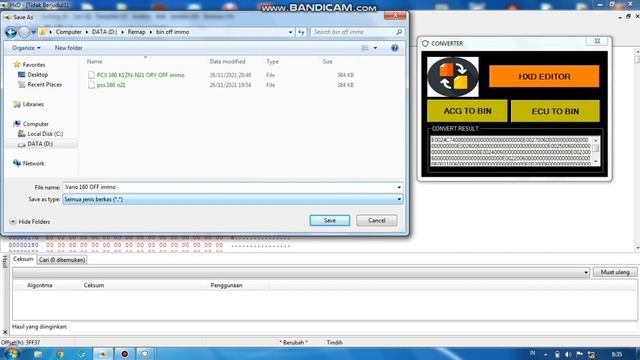The image size is (640, 360).
Task: Click the volume speaker tray icon
Action: coord(568,354)
